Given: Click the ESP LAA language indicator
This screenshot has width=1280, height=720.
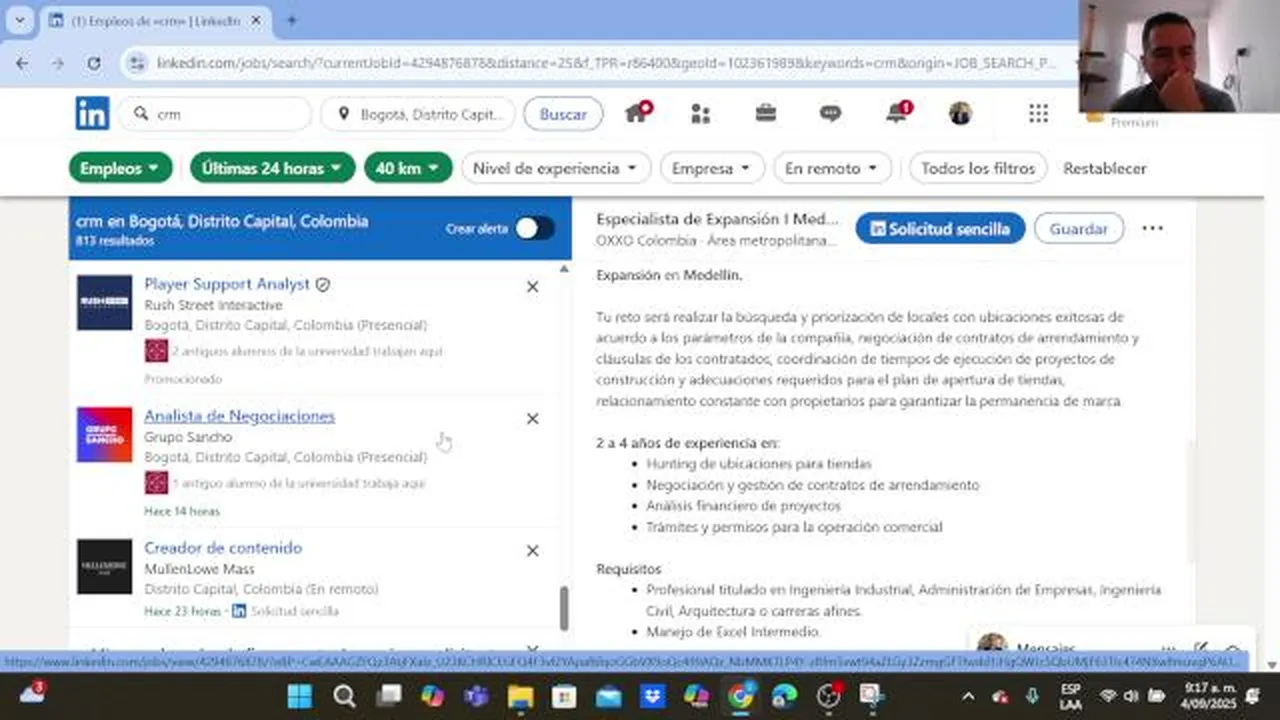Looking at the screenshot, I should pyautogui.click(x=1070, y=696).
